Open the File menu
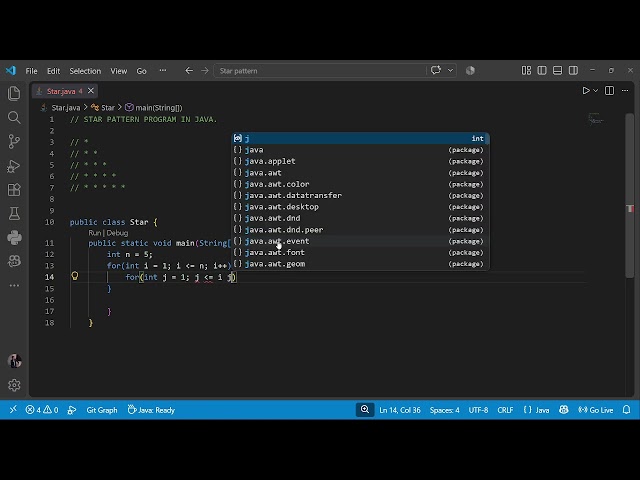Screen dimensions: 640x480 [x=31, y=71]
